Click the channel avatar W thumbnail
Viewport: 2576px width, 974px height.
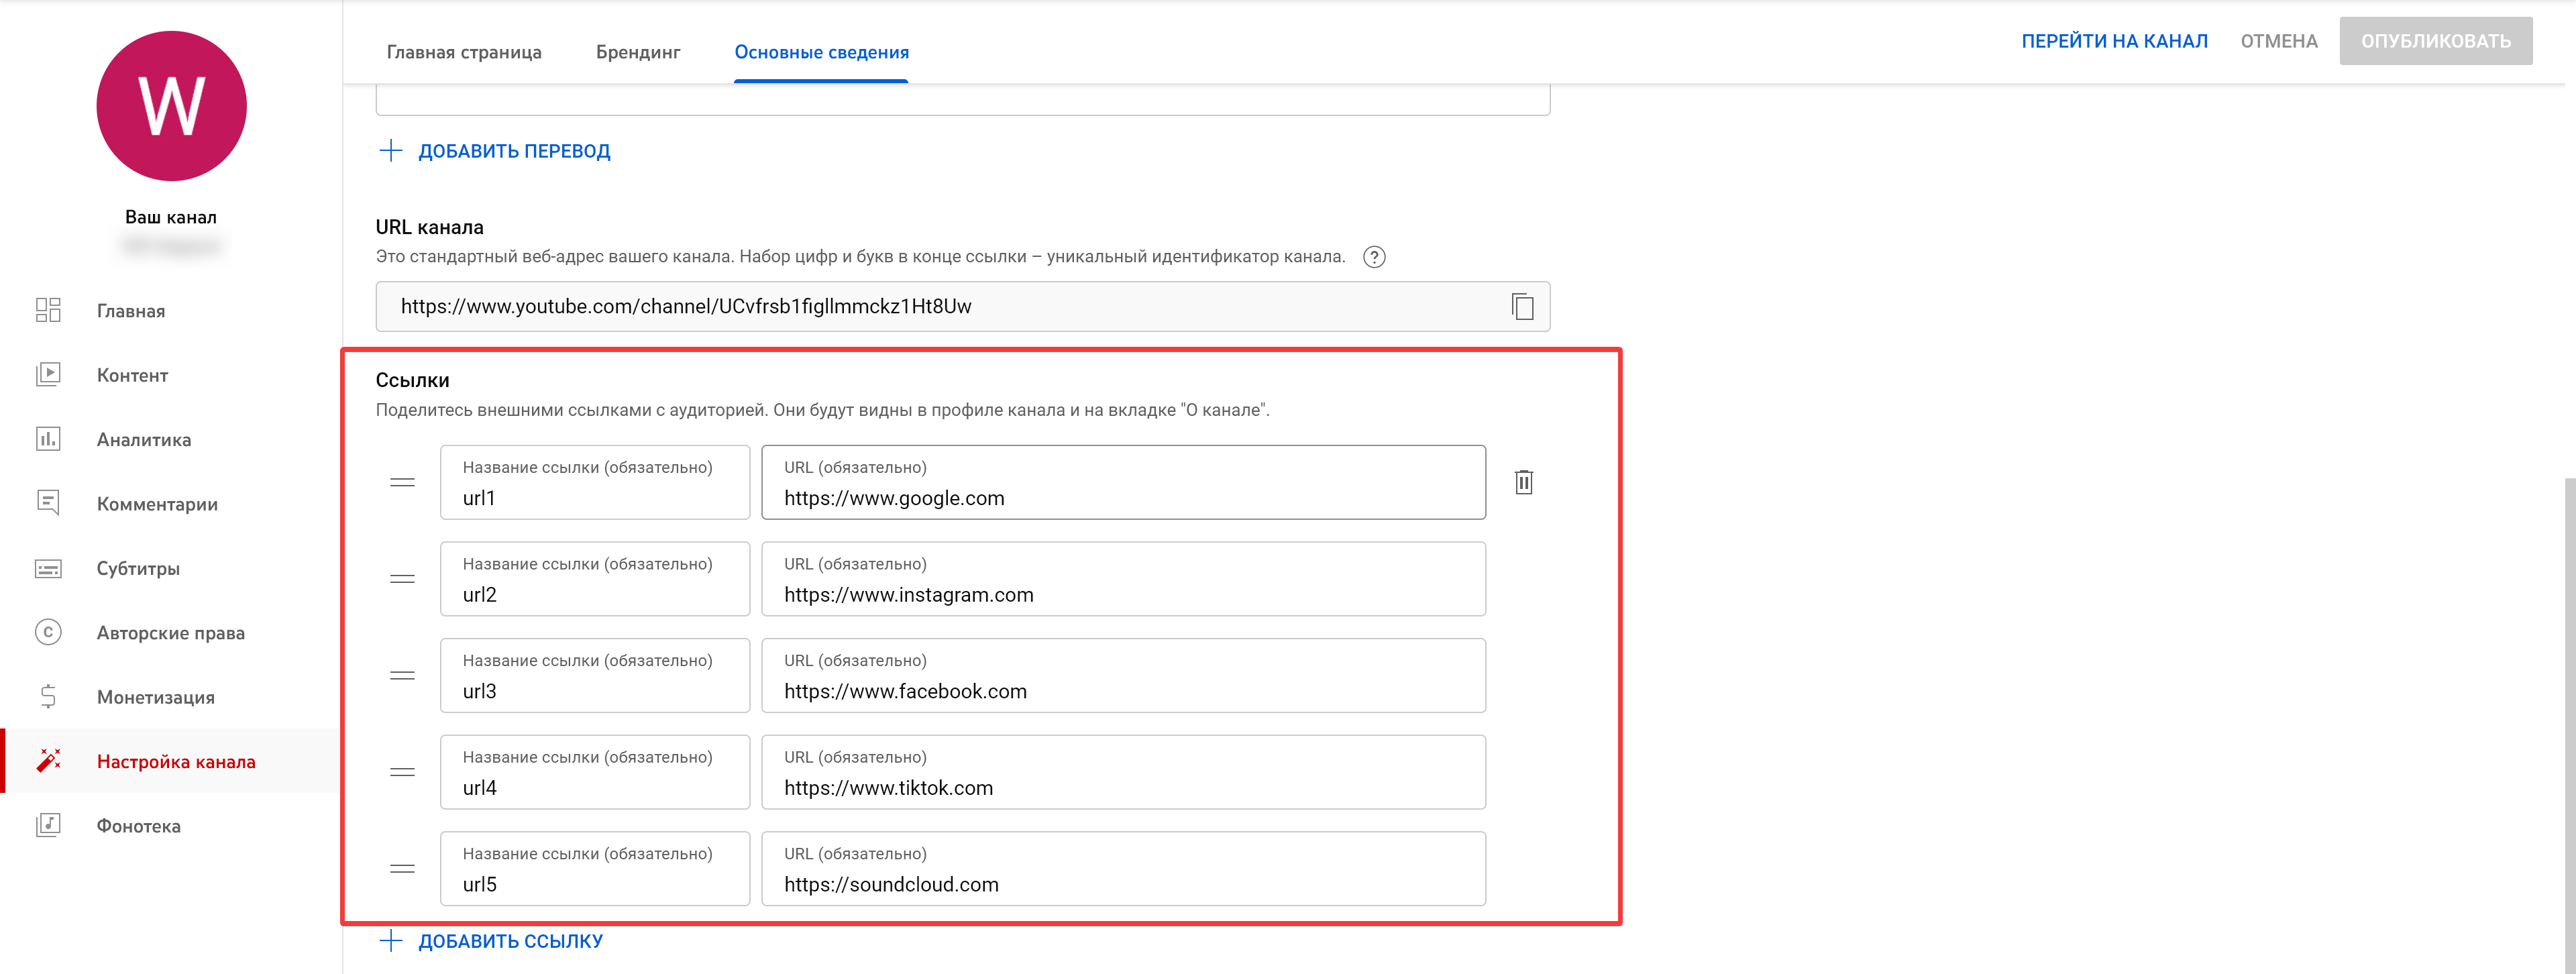(x=171, y=106)
